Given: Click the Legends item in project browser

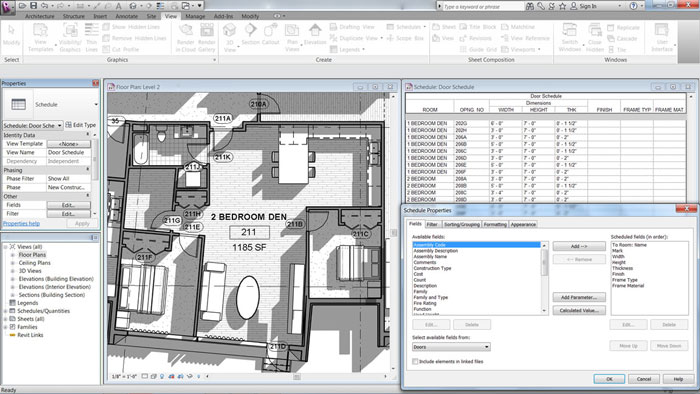Looking at the screenshot, I should [27, 303].
